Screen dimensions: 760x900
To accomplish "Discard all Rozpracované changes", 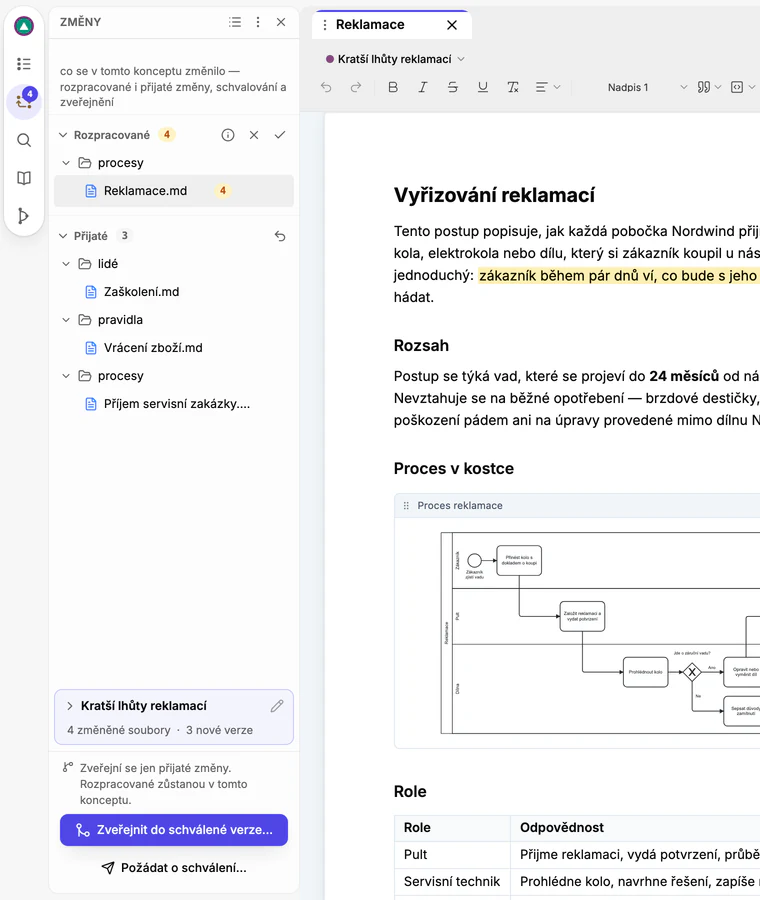I will 254,135.
